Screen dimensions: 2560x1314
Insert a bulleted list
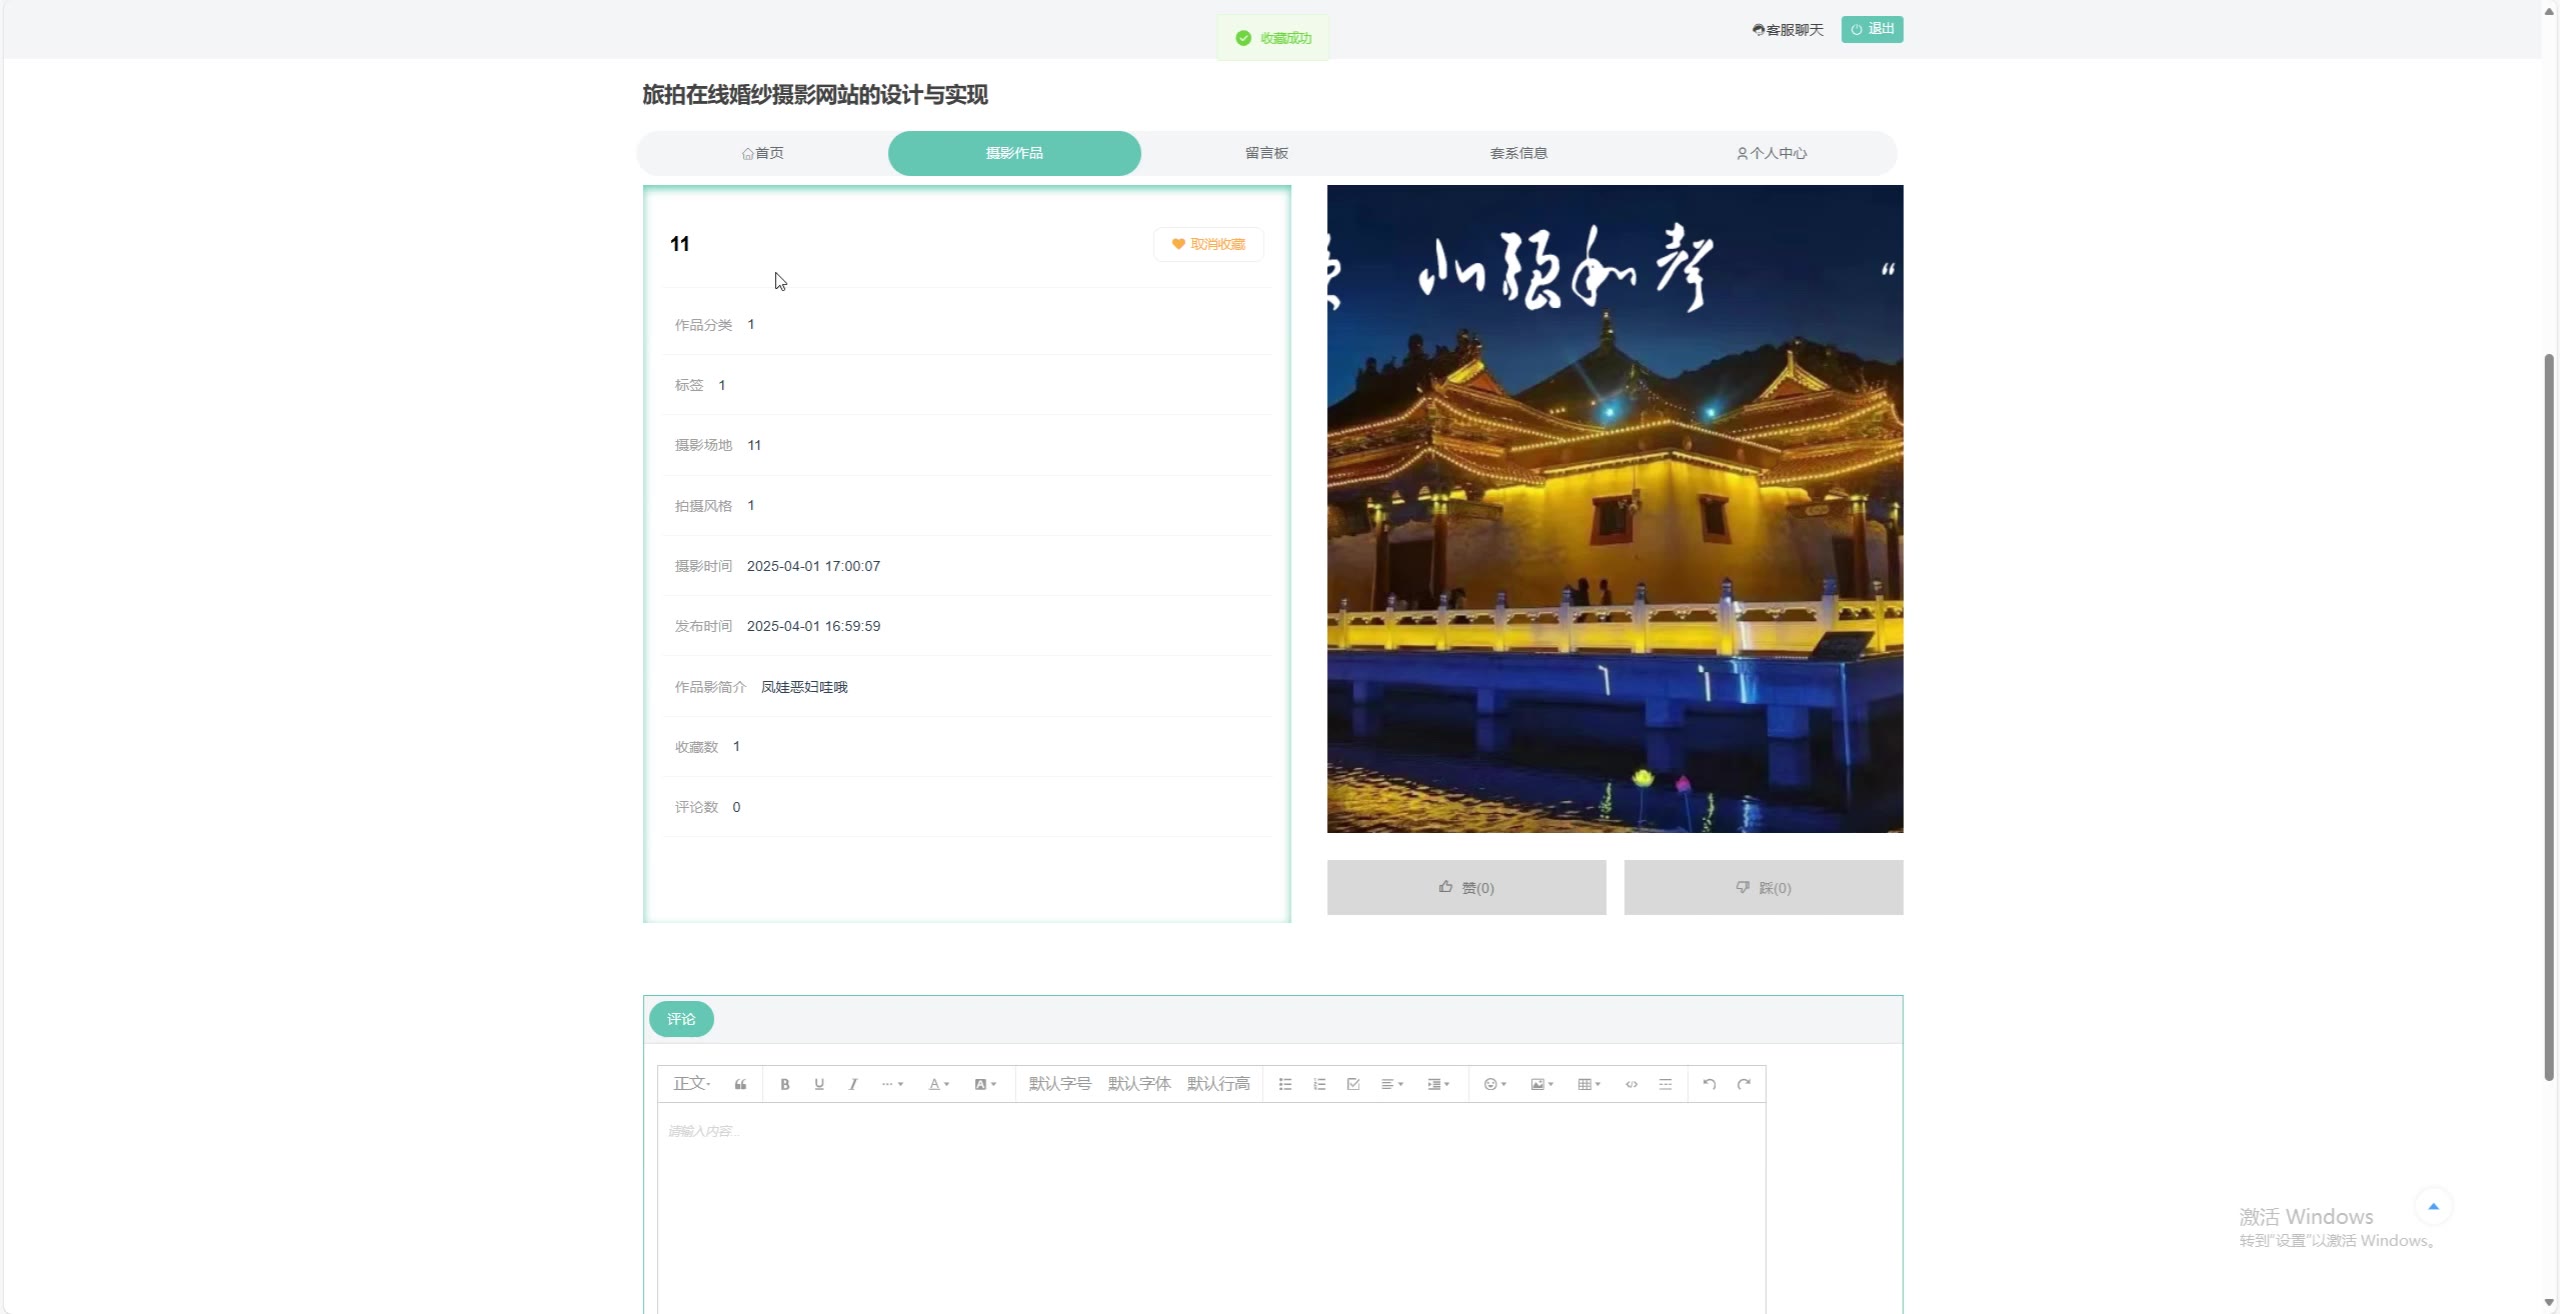(x=1285, y=1084)
